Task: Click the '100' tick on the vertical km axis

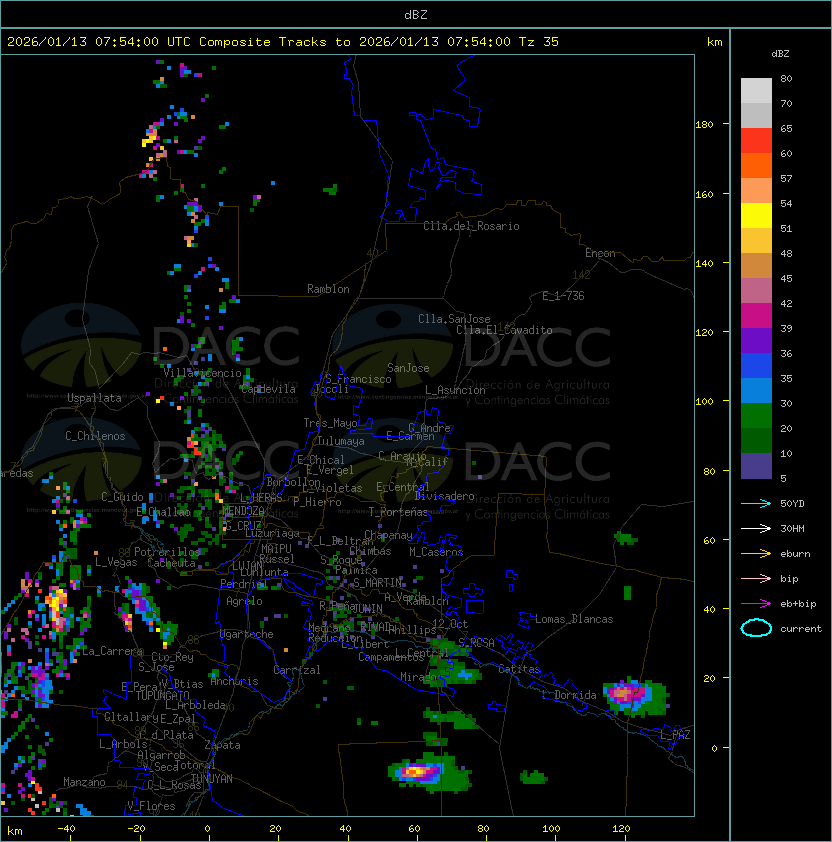Action: 704,402
